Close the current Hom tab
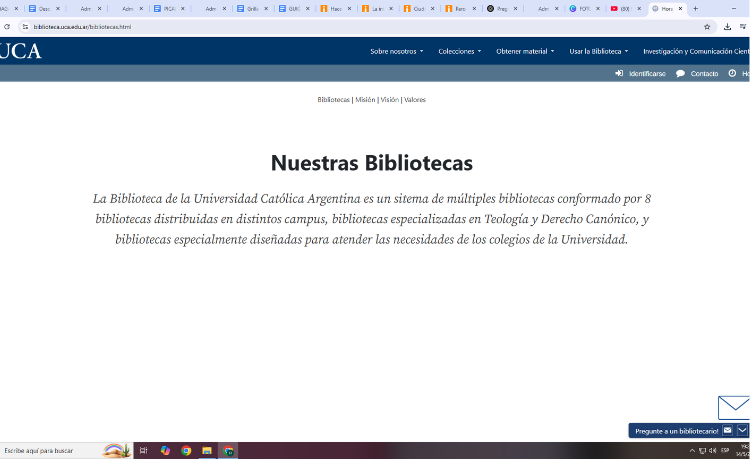 click(680, 9)
